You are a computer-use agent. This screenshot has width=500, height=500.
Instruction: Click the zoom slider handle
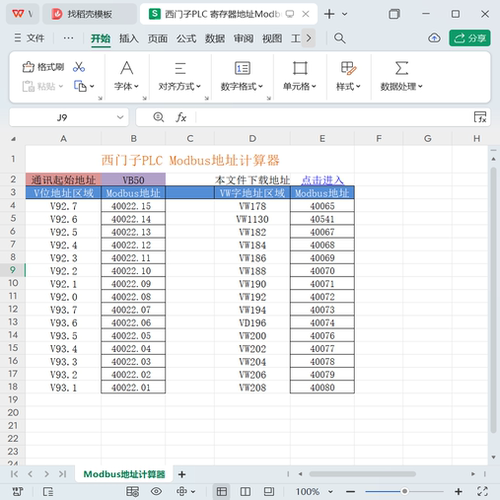(x=404, y=491)
